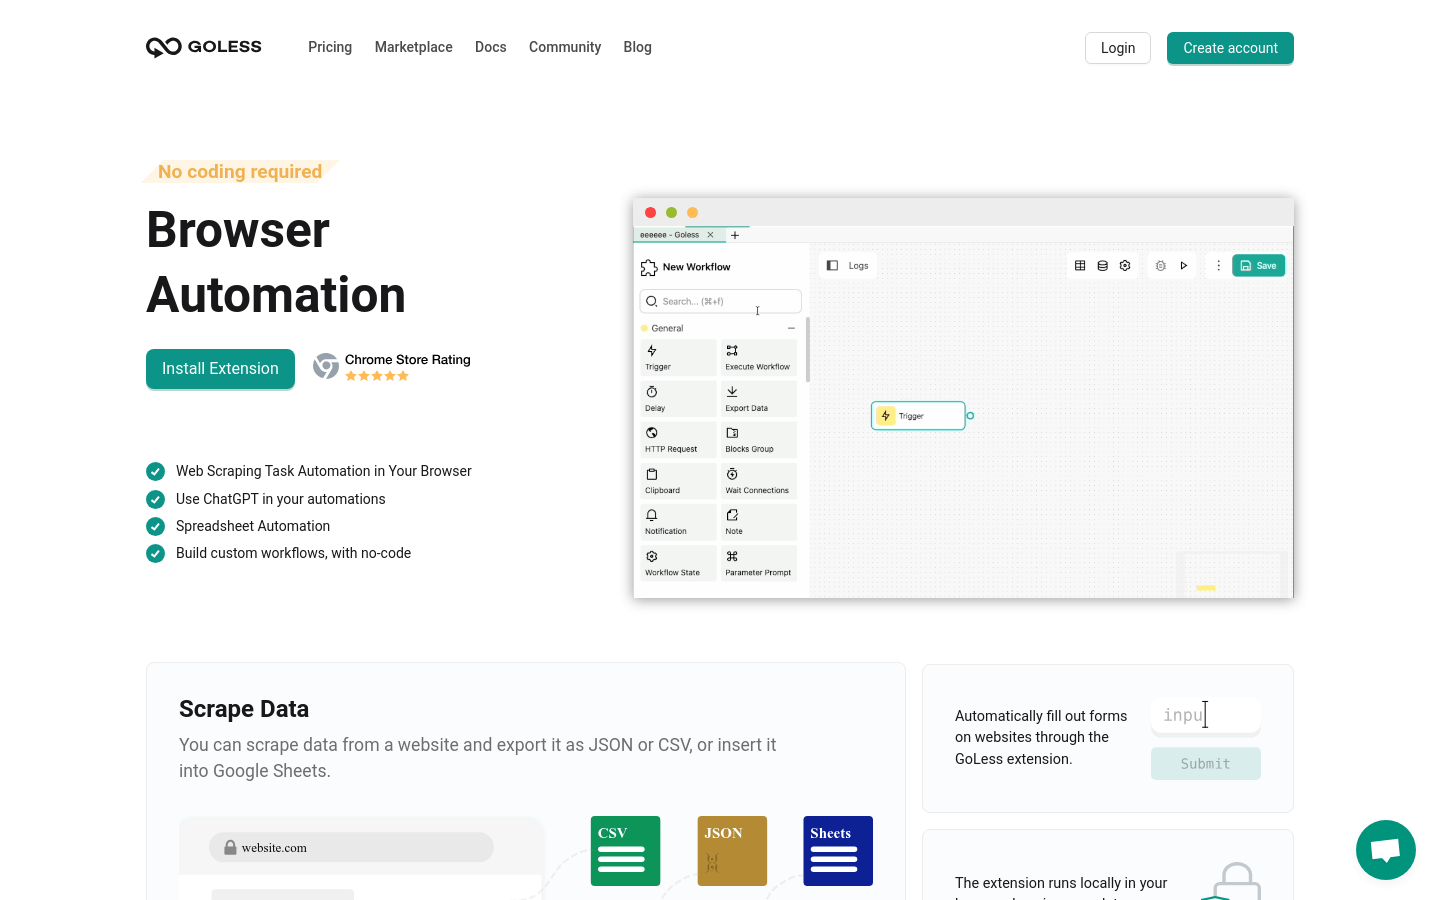Image resolution: width=1440 pixels, height=900 pixels.
Task: Click the puzzle icon beside New Workflow
Action: coord(649,267)
